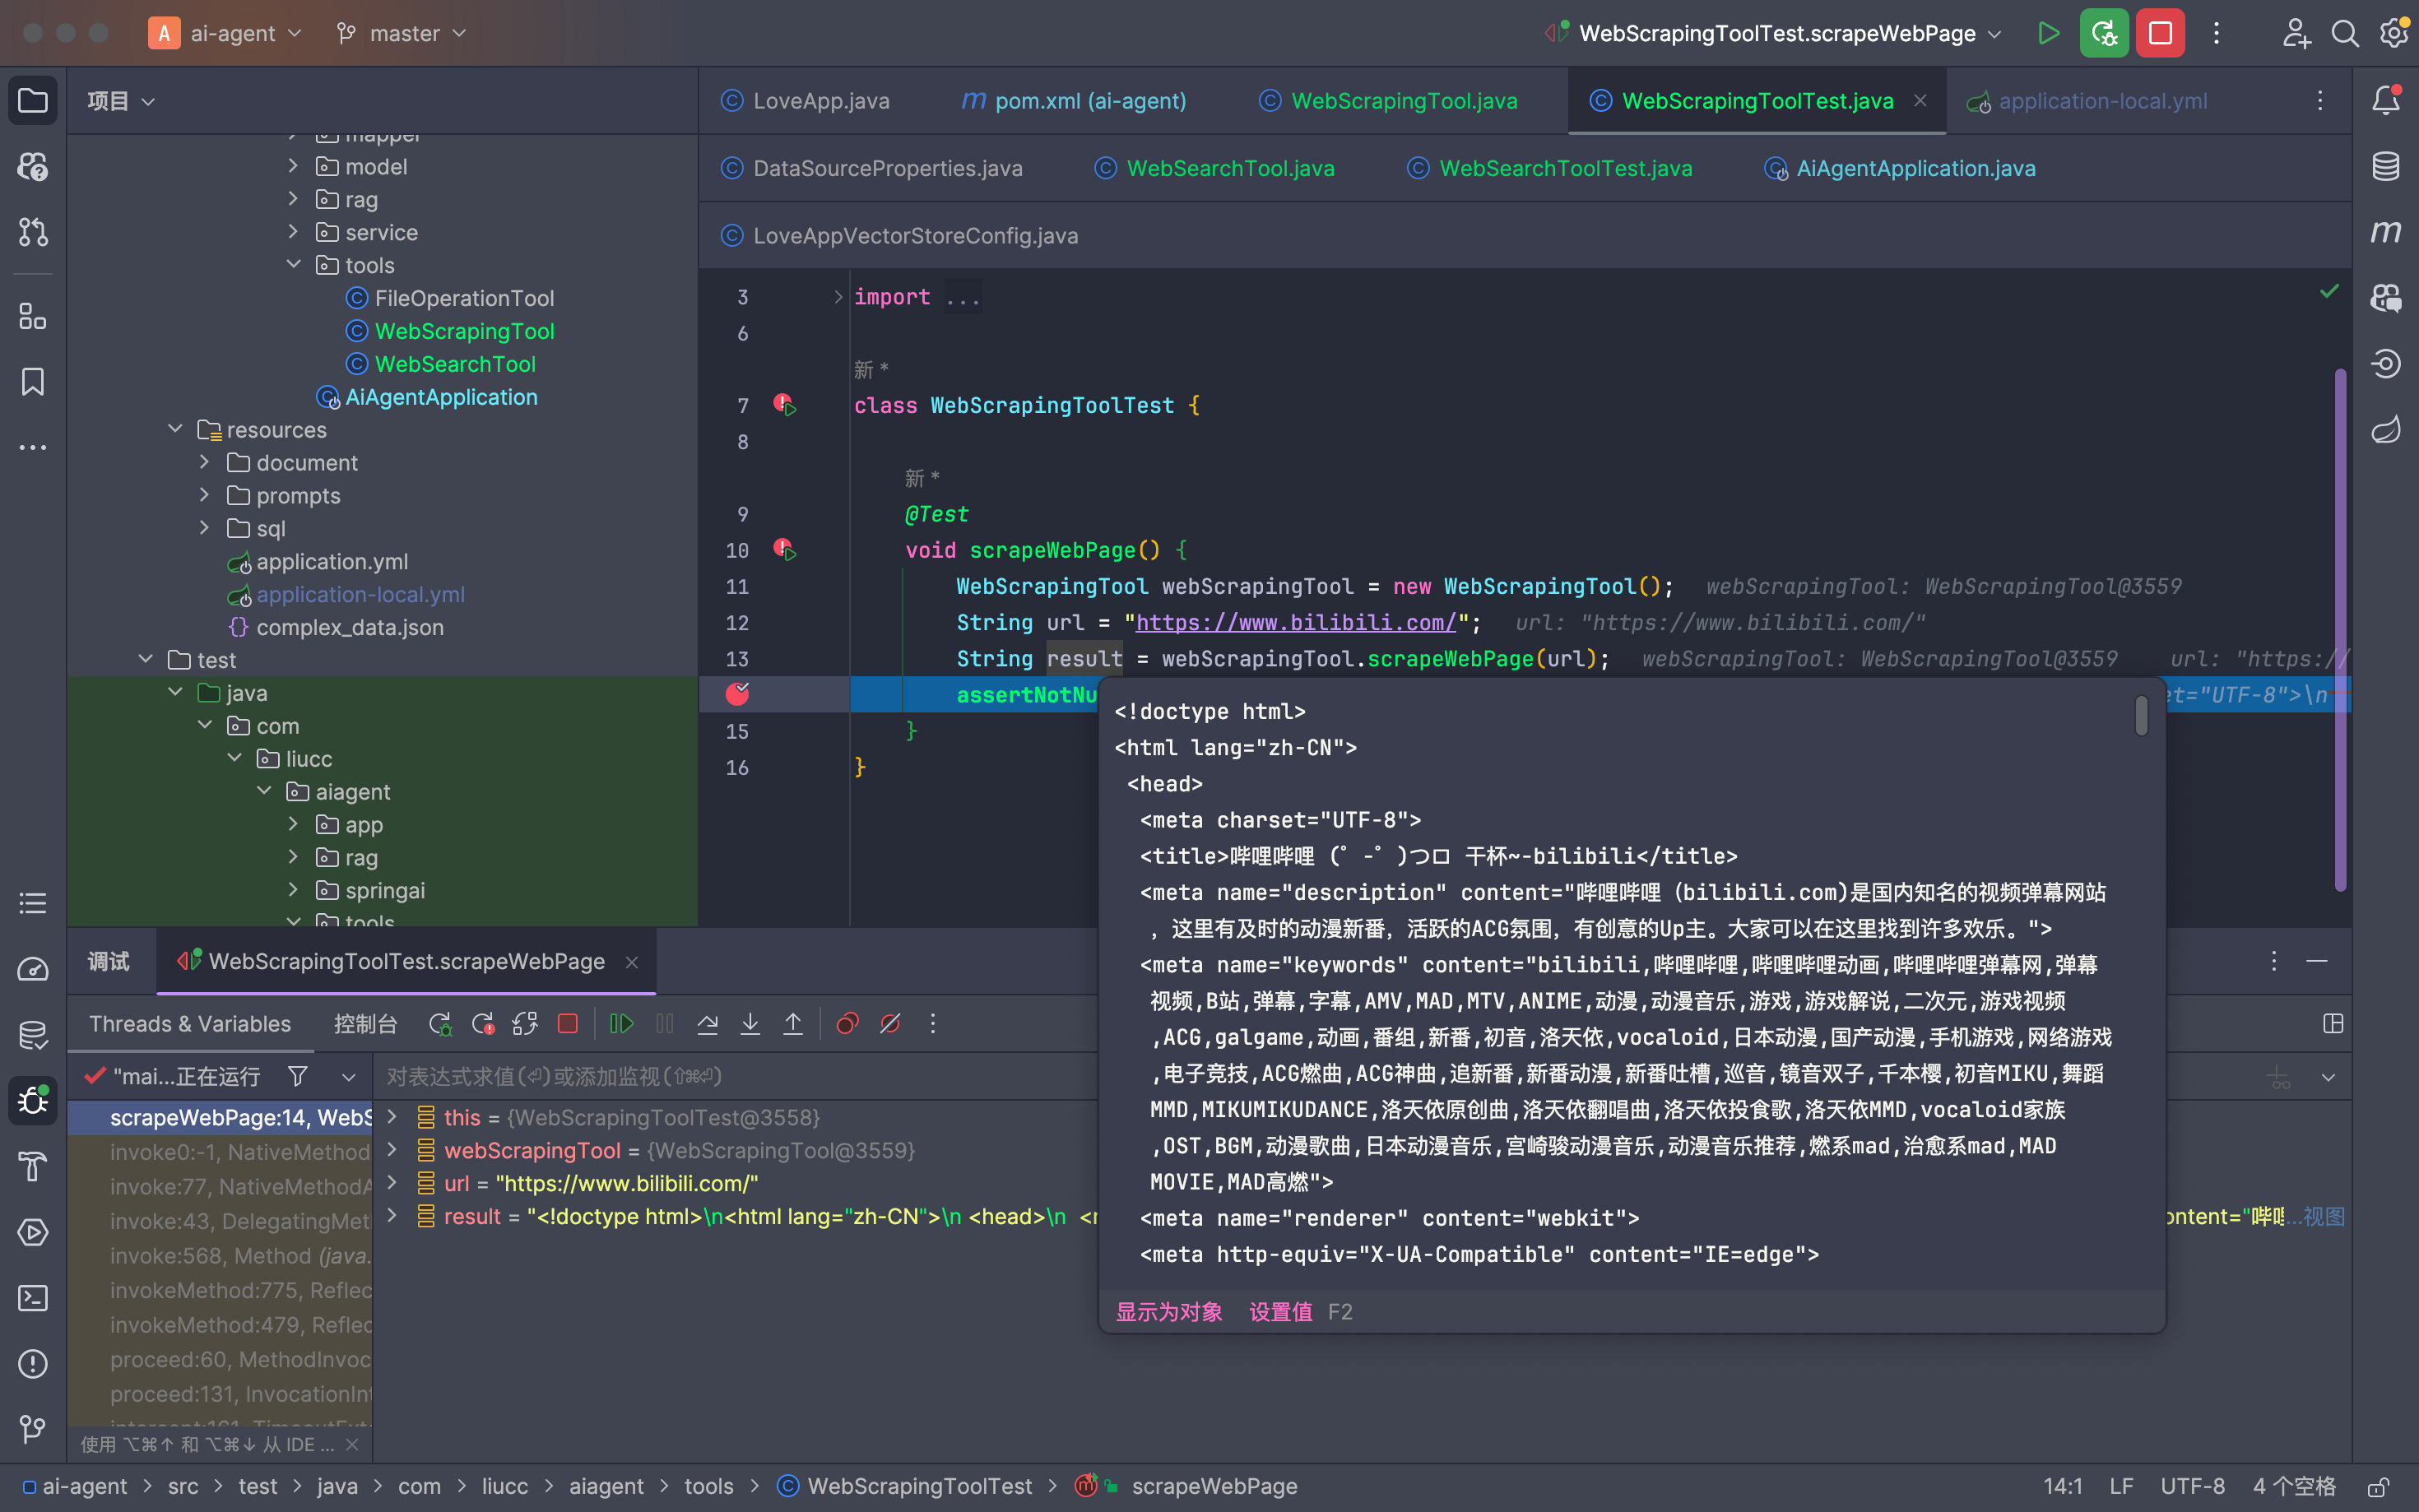Toggle read-only lock icon in status bar

coord(2378,1487)
